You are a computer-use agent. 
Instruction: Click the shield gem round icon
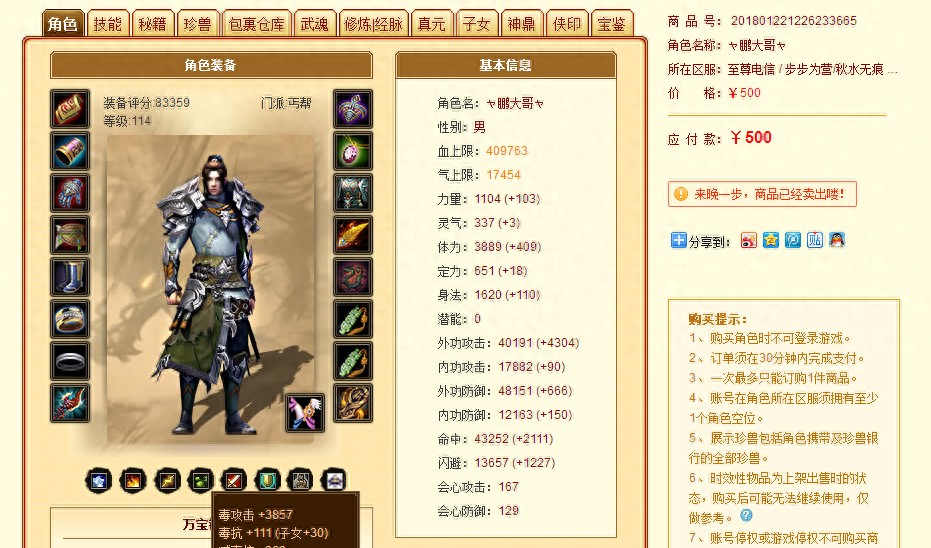[267, 480]
